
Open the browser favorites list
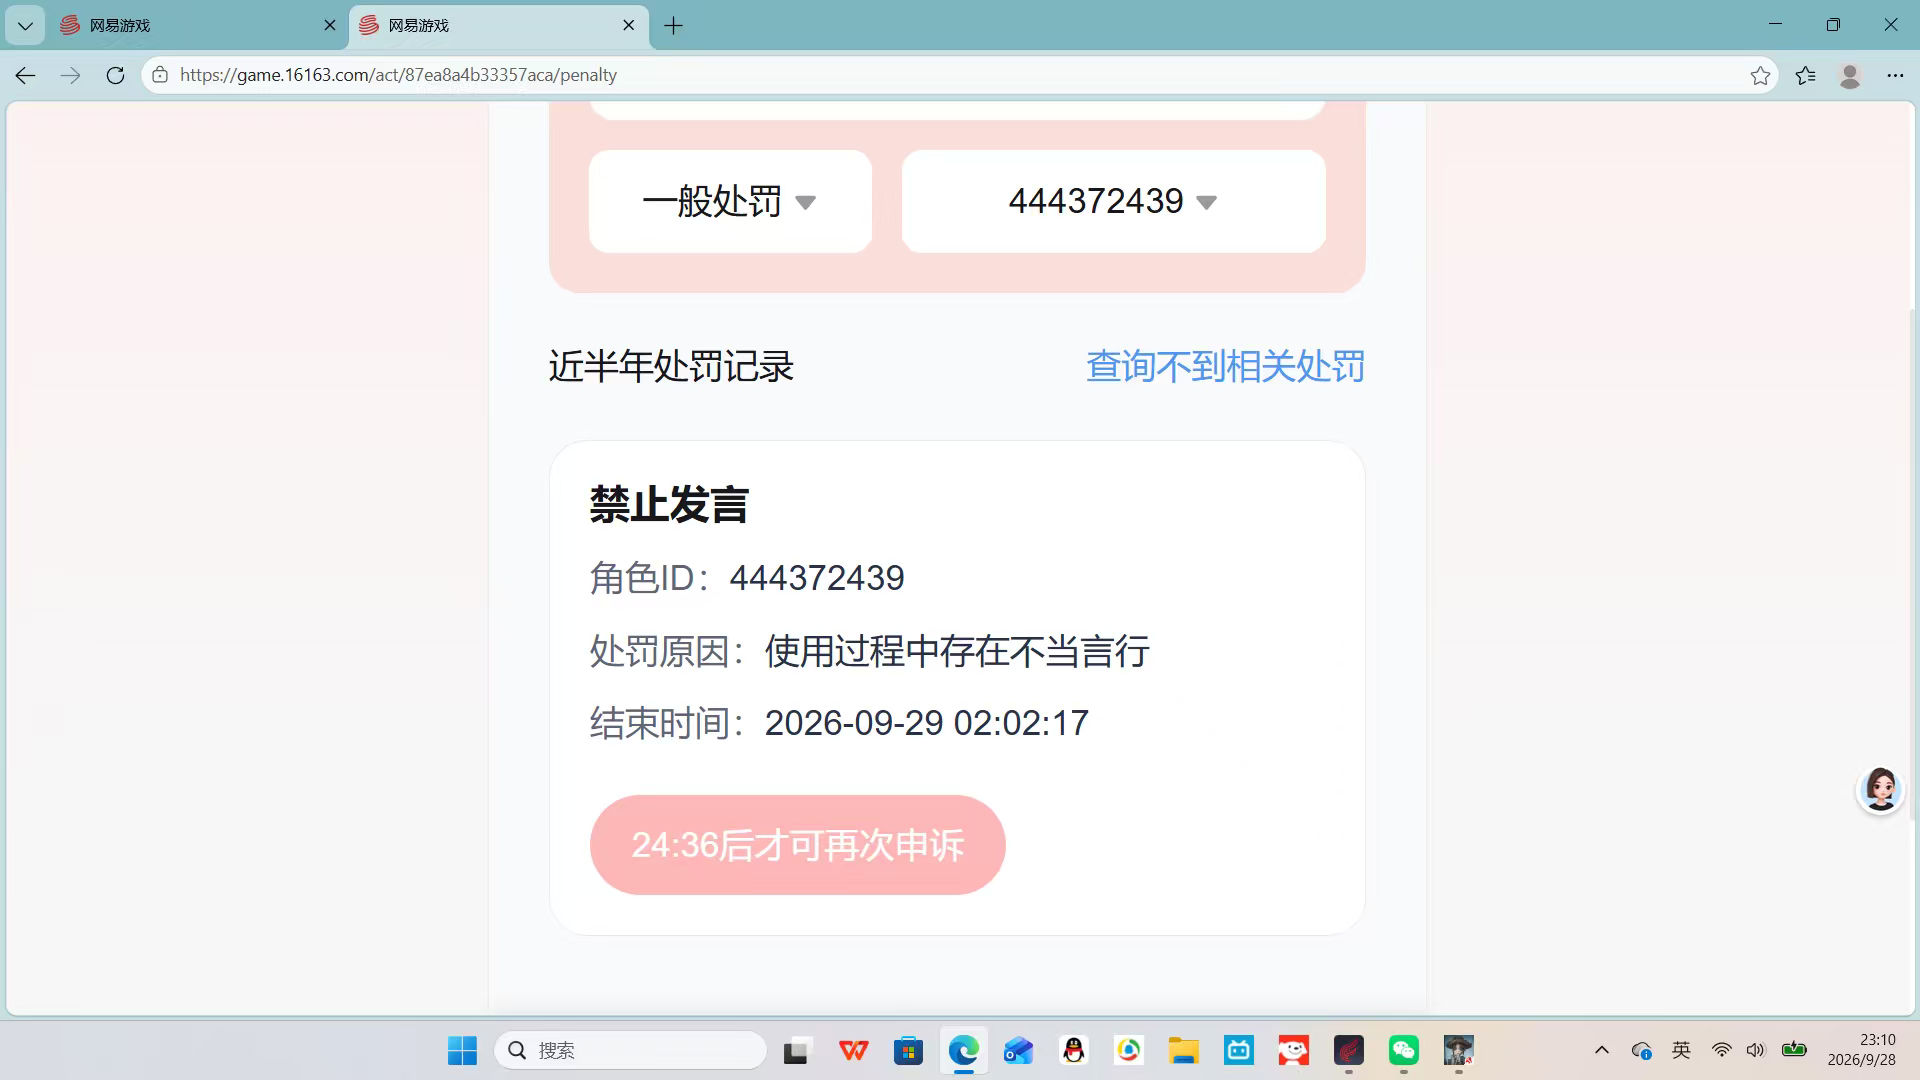[1805, 75]
